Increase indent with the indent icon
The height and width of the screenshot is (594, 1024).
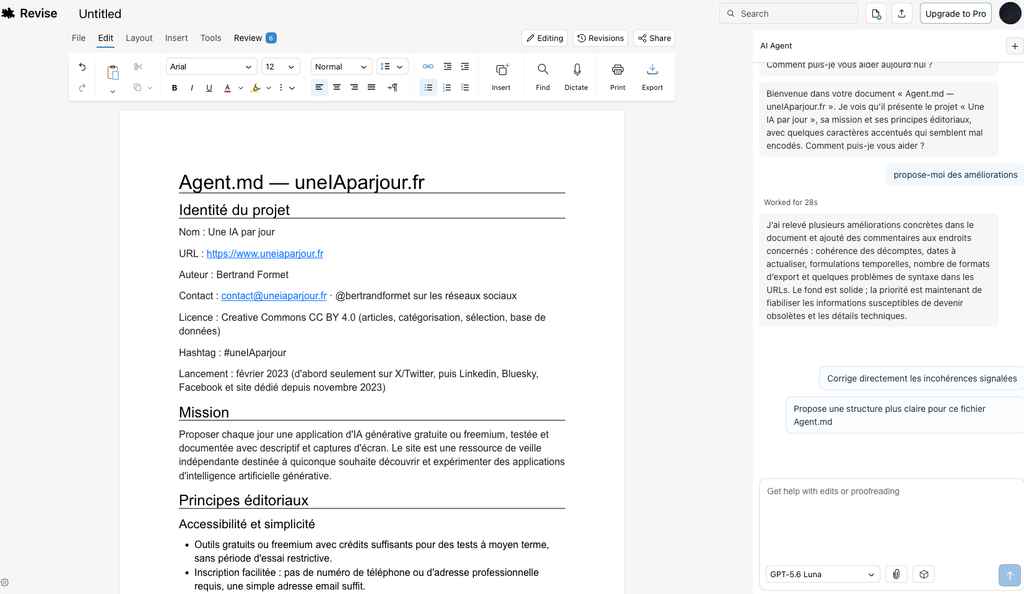pyautogui.click(x=465, y=67)
